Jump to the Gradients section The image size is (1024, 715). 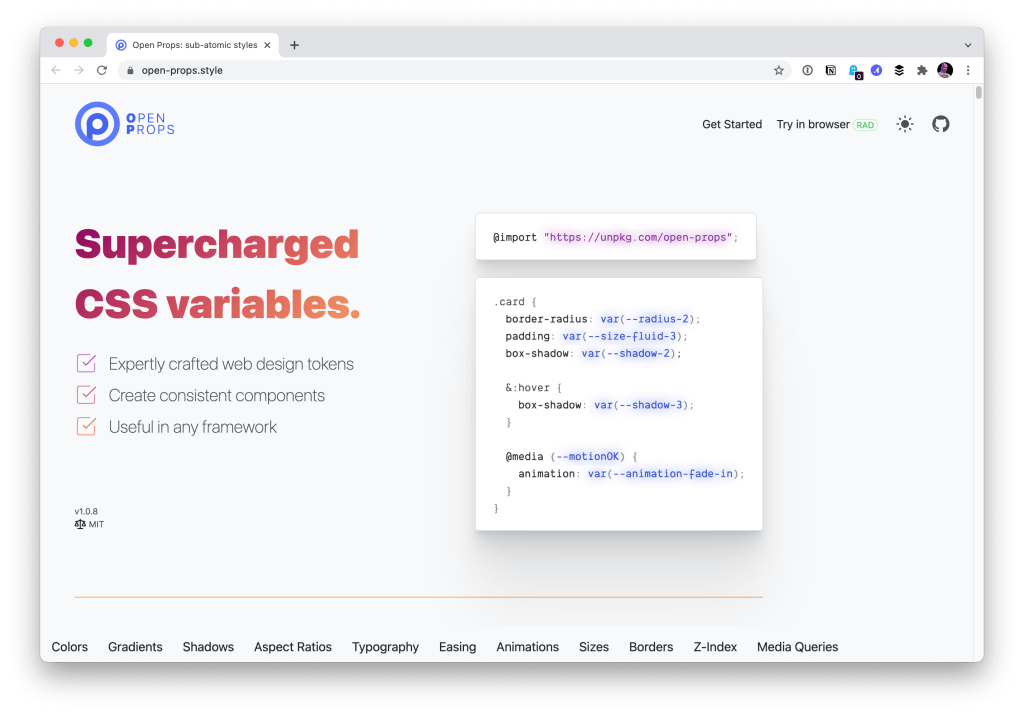coord(135,647)
